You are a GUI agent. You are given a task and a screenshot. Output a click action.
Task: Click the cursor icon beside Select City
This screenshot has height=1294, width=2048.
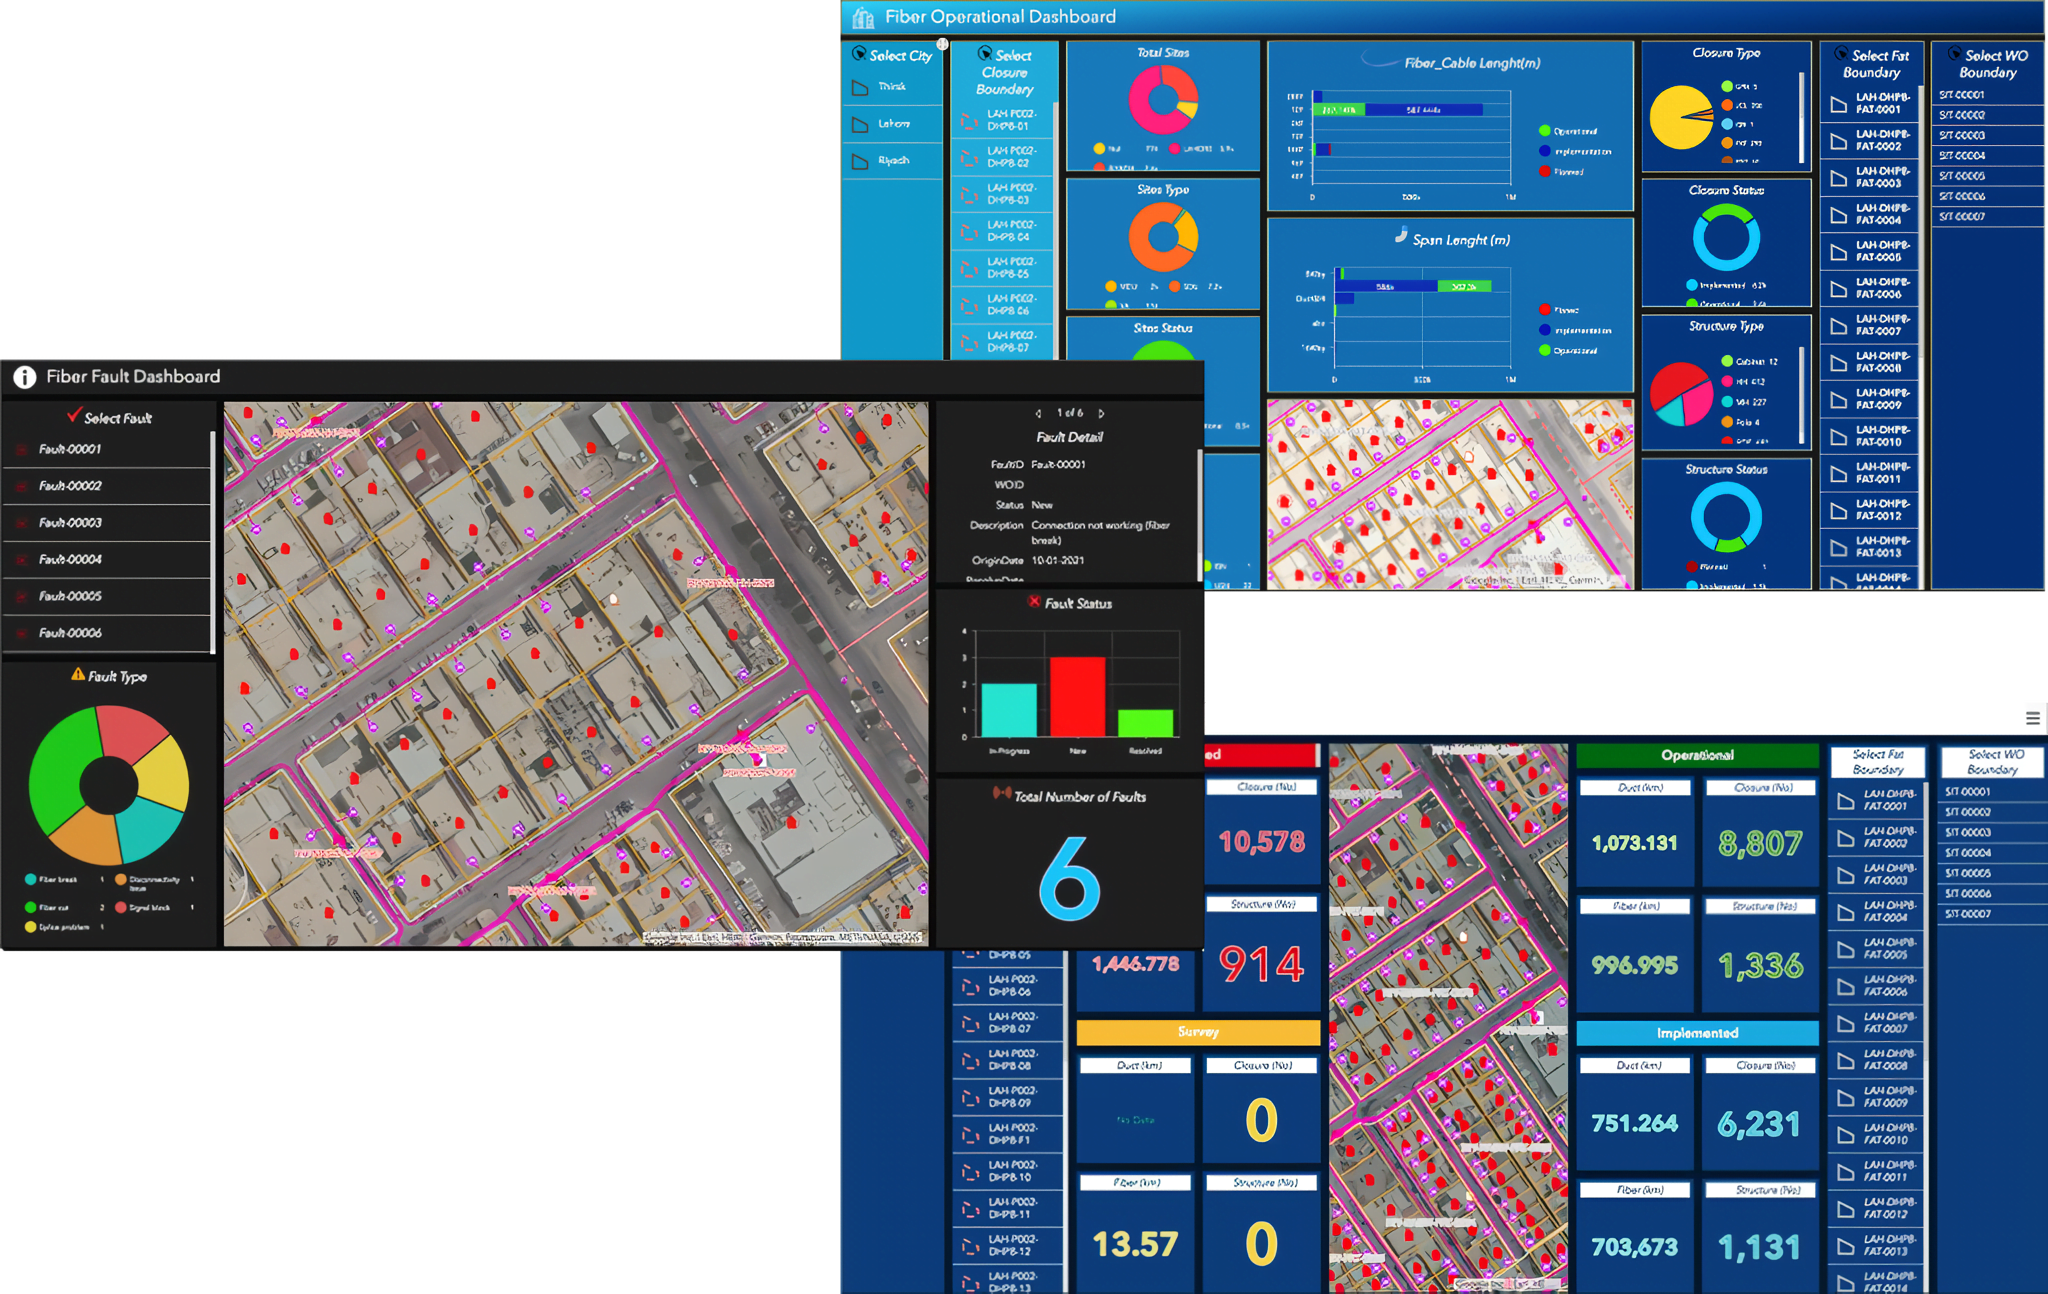tap(858, 54)
